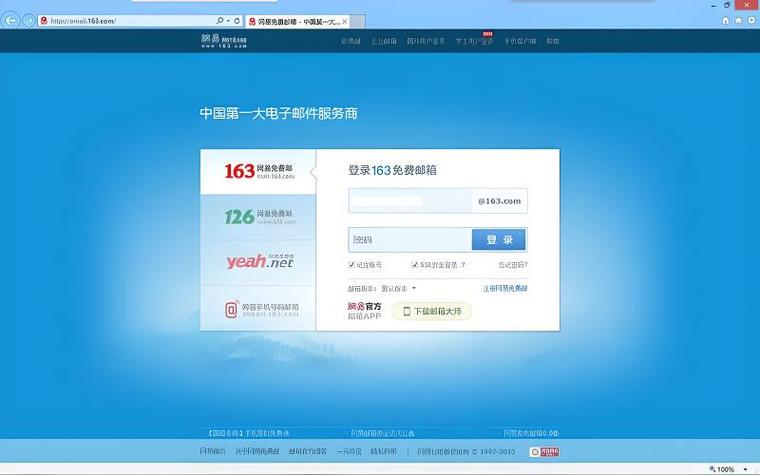This screenshot has width=760, height=475.
Task: Click the browser Back arrow button
Action: (x=11, y=20)
